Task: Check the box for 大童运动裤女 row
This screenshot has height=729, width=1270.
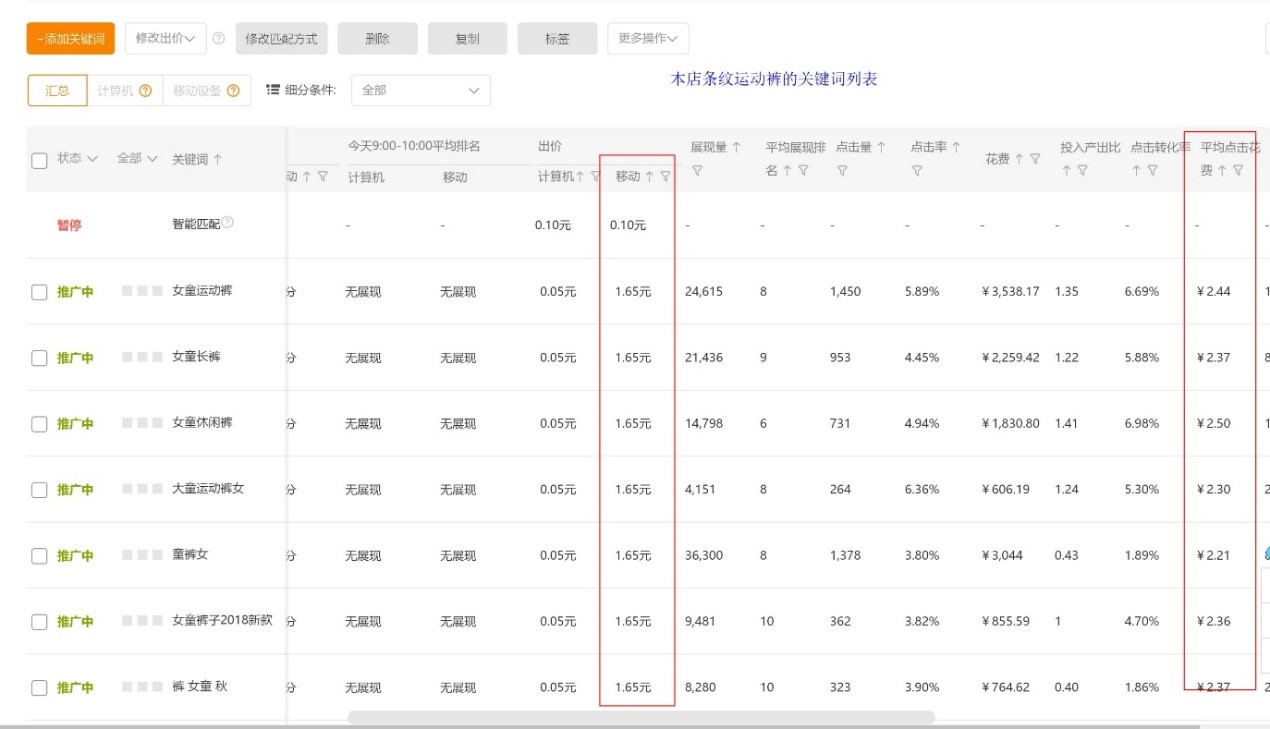Action: pyautogui.click(x=39, y=490)
